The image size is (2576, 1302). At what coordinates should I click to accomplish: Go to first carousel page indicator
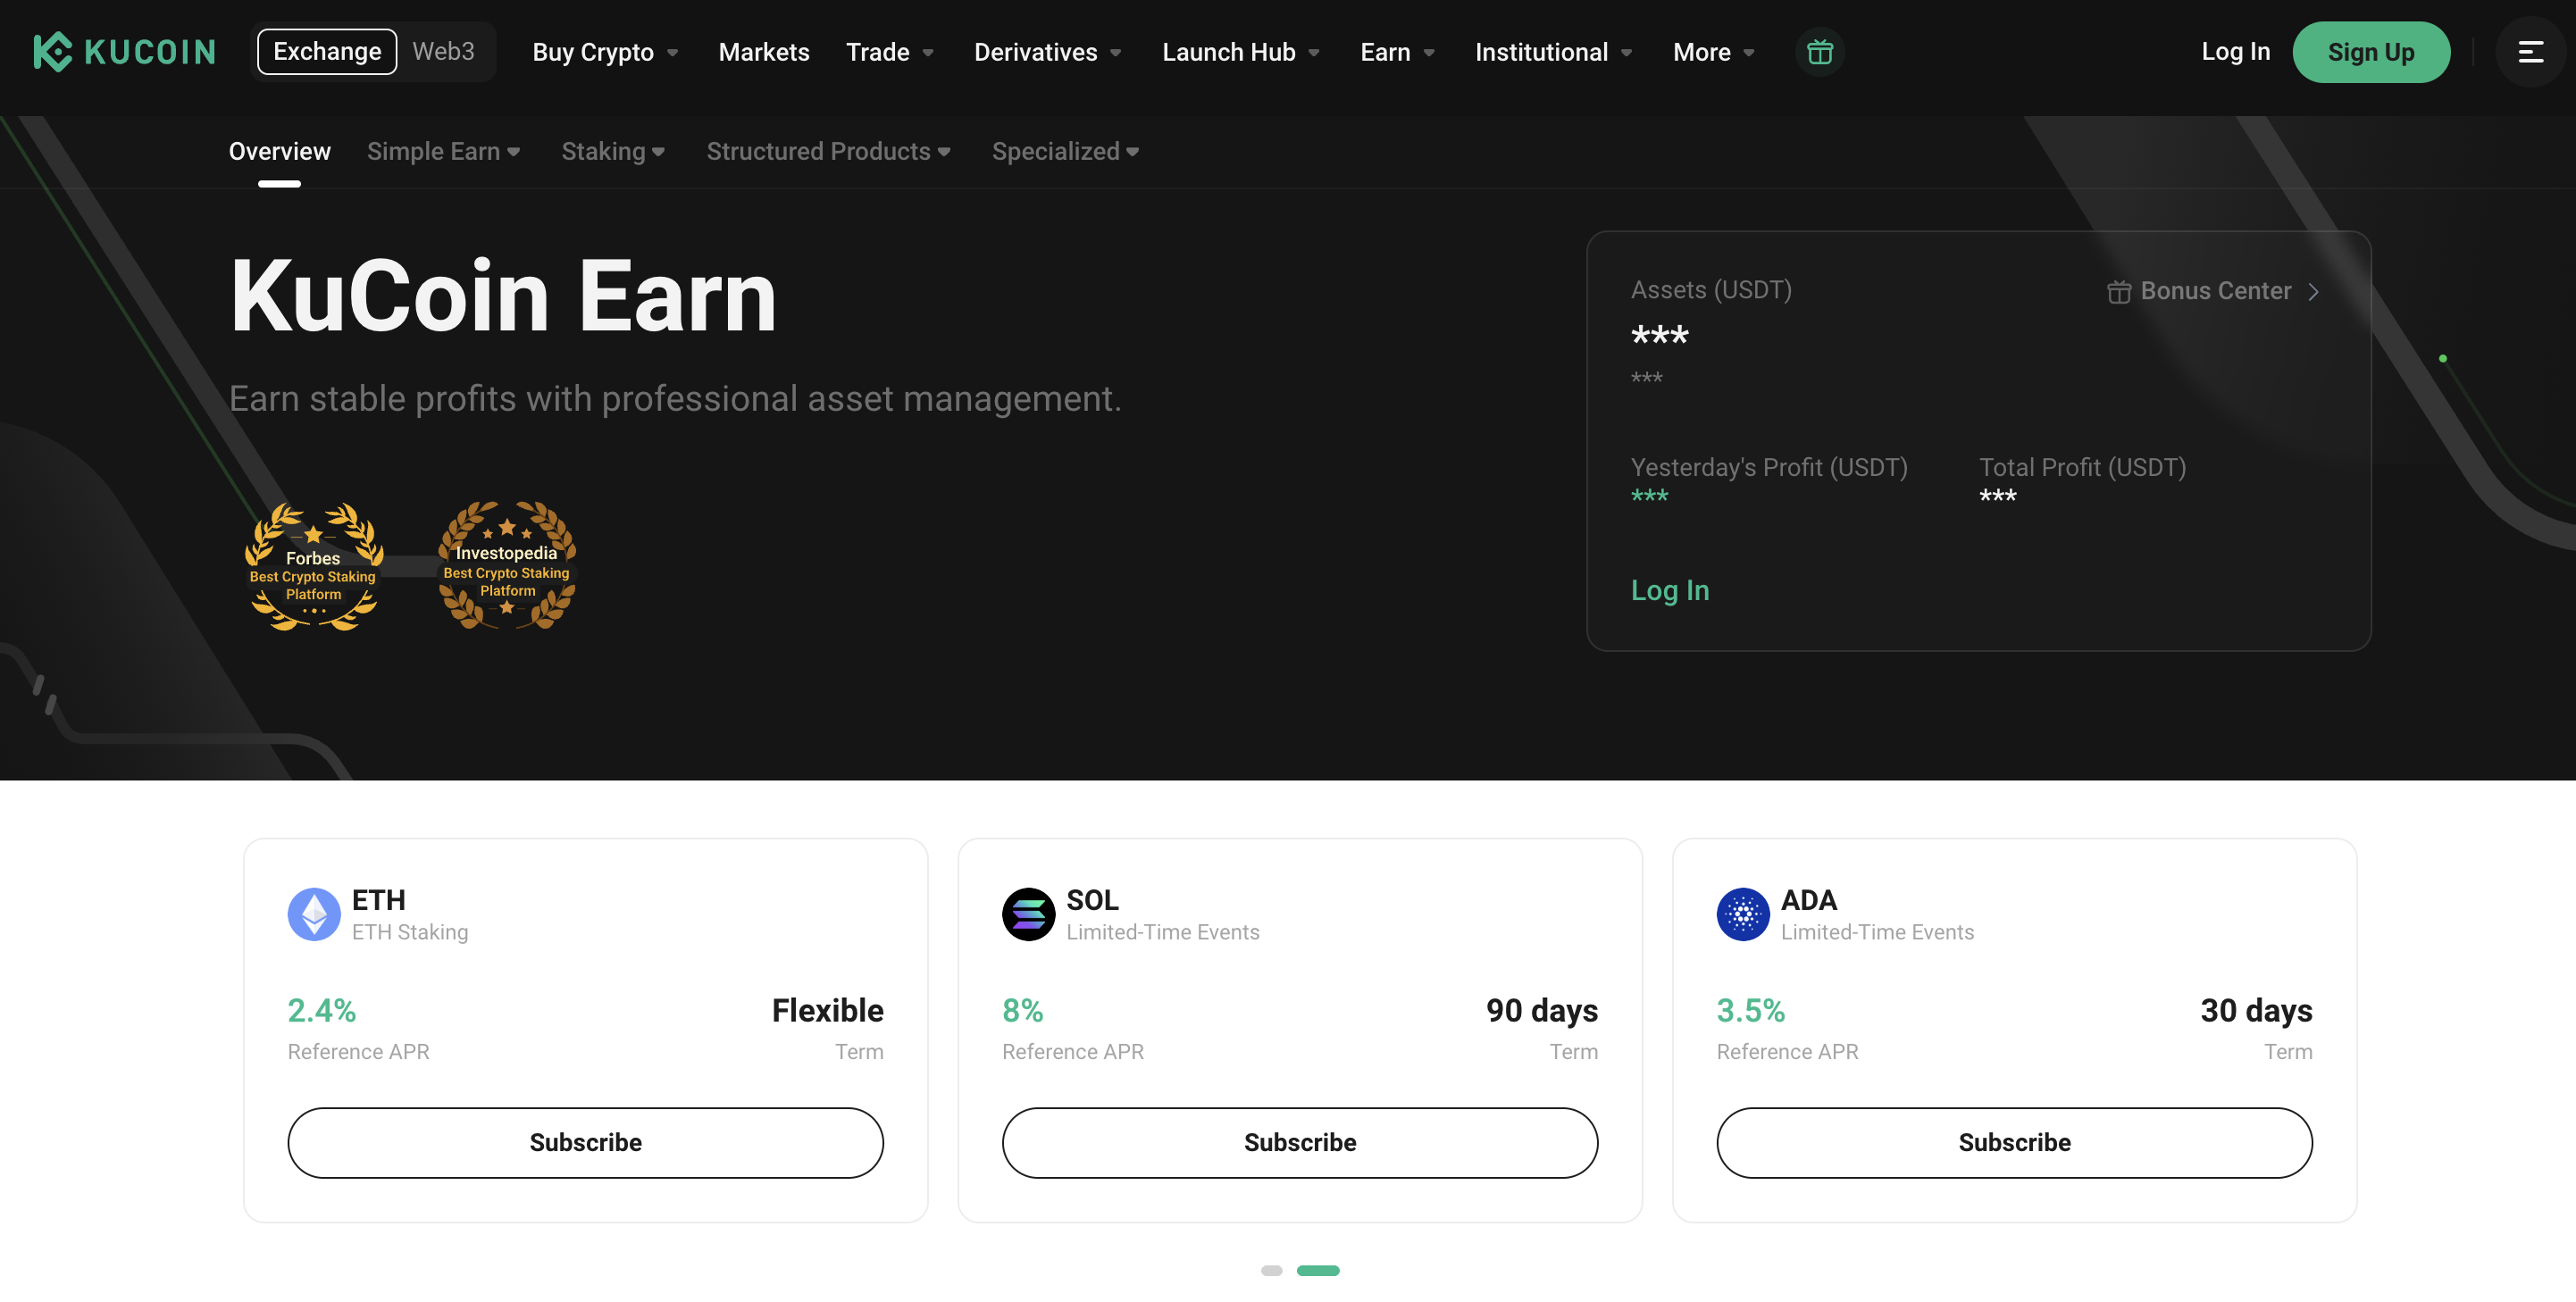point(1271,1270)
